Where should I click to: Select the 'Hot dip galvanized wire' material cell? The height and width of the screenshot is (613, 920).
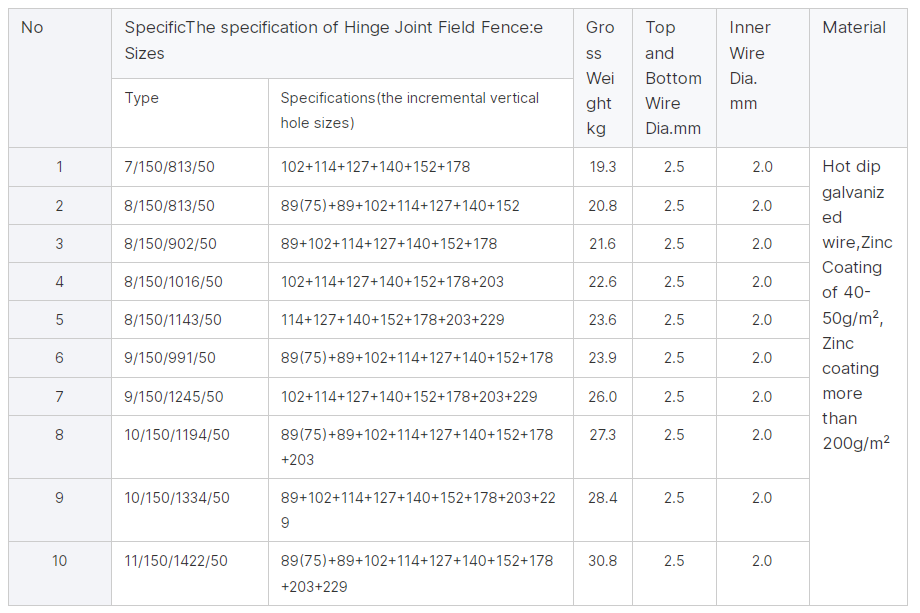858,377
